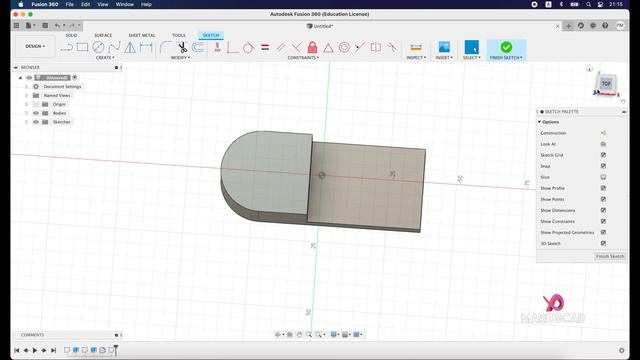This screenshot has width=640, height=360.
Task: Open the DESIGN workspace dropdown
Action: point(35,46)
